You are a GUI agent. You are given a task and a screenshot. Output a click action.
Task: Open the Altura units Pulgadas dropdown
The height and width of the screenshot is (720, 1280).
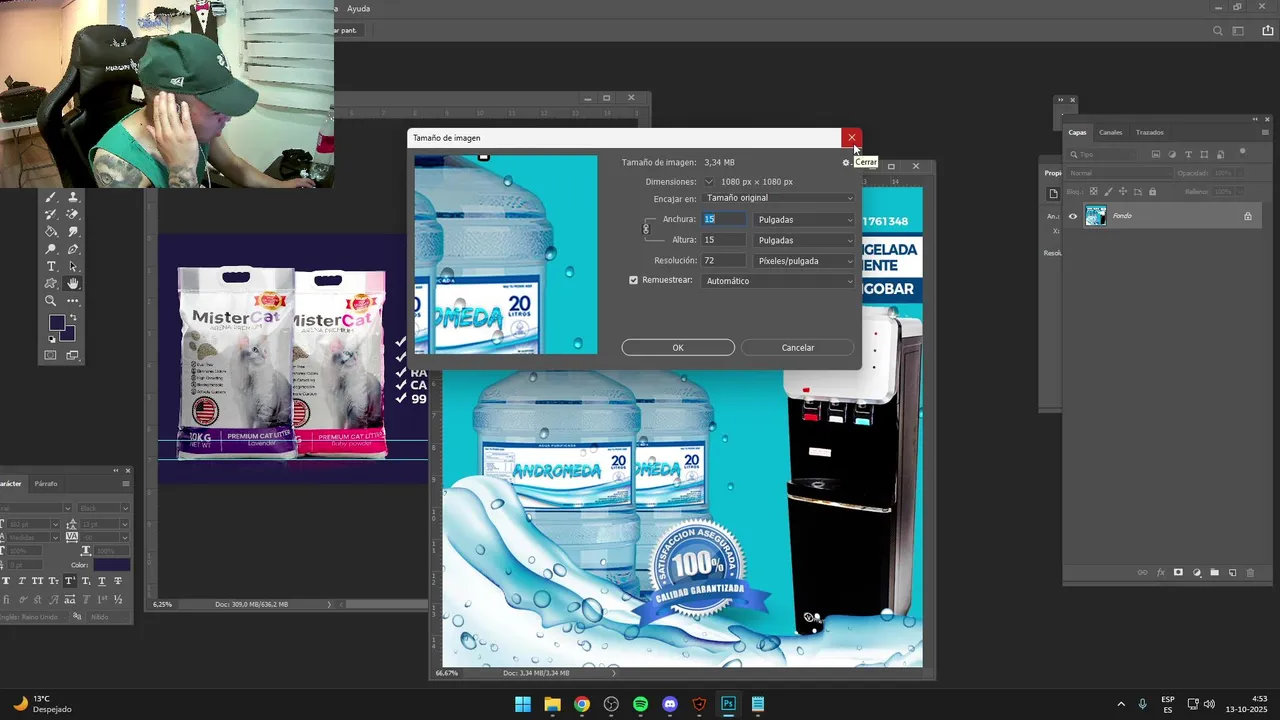coord(805,240)
